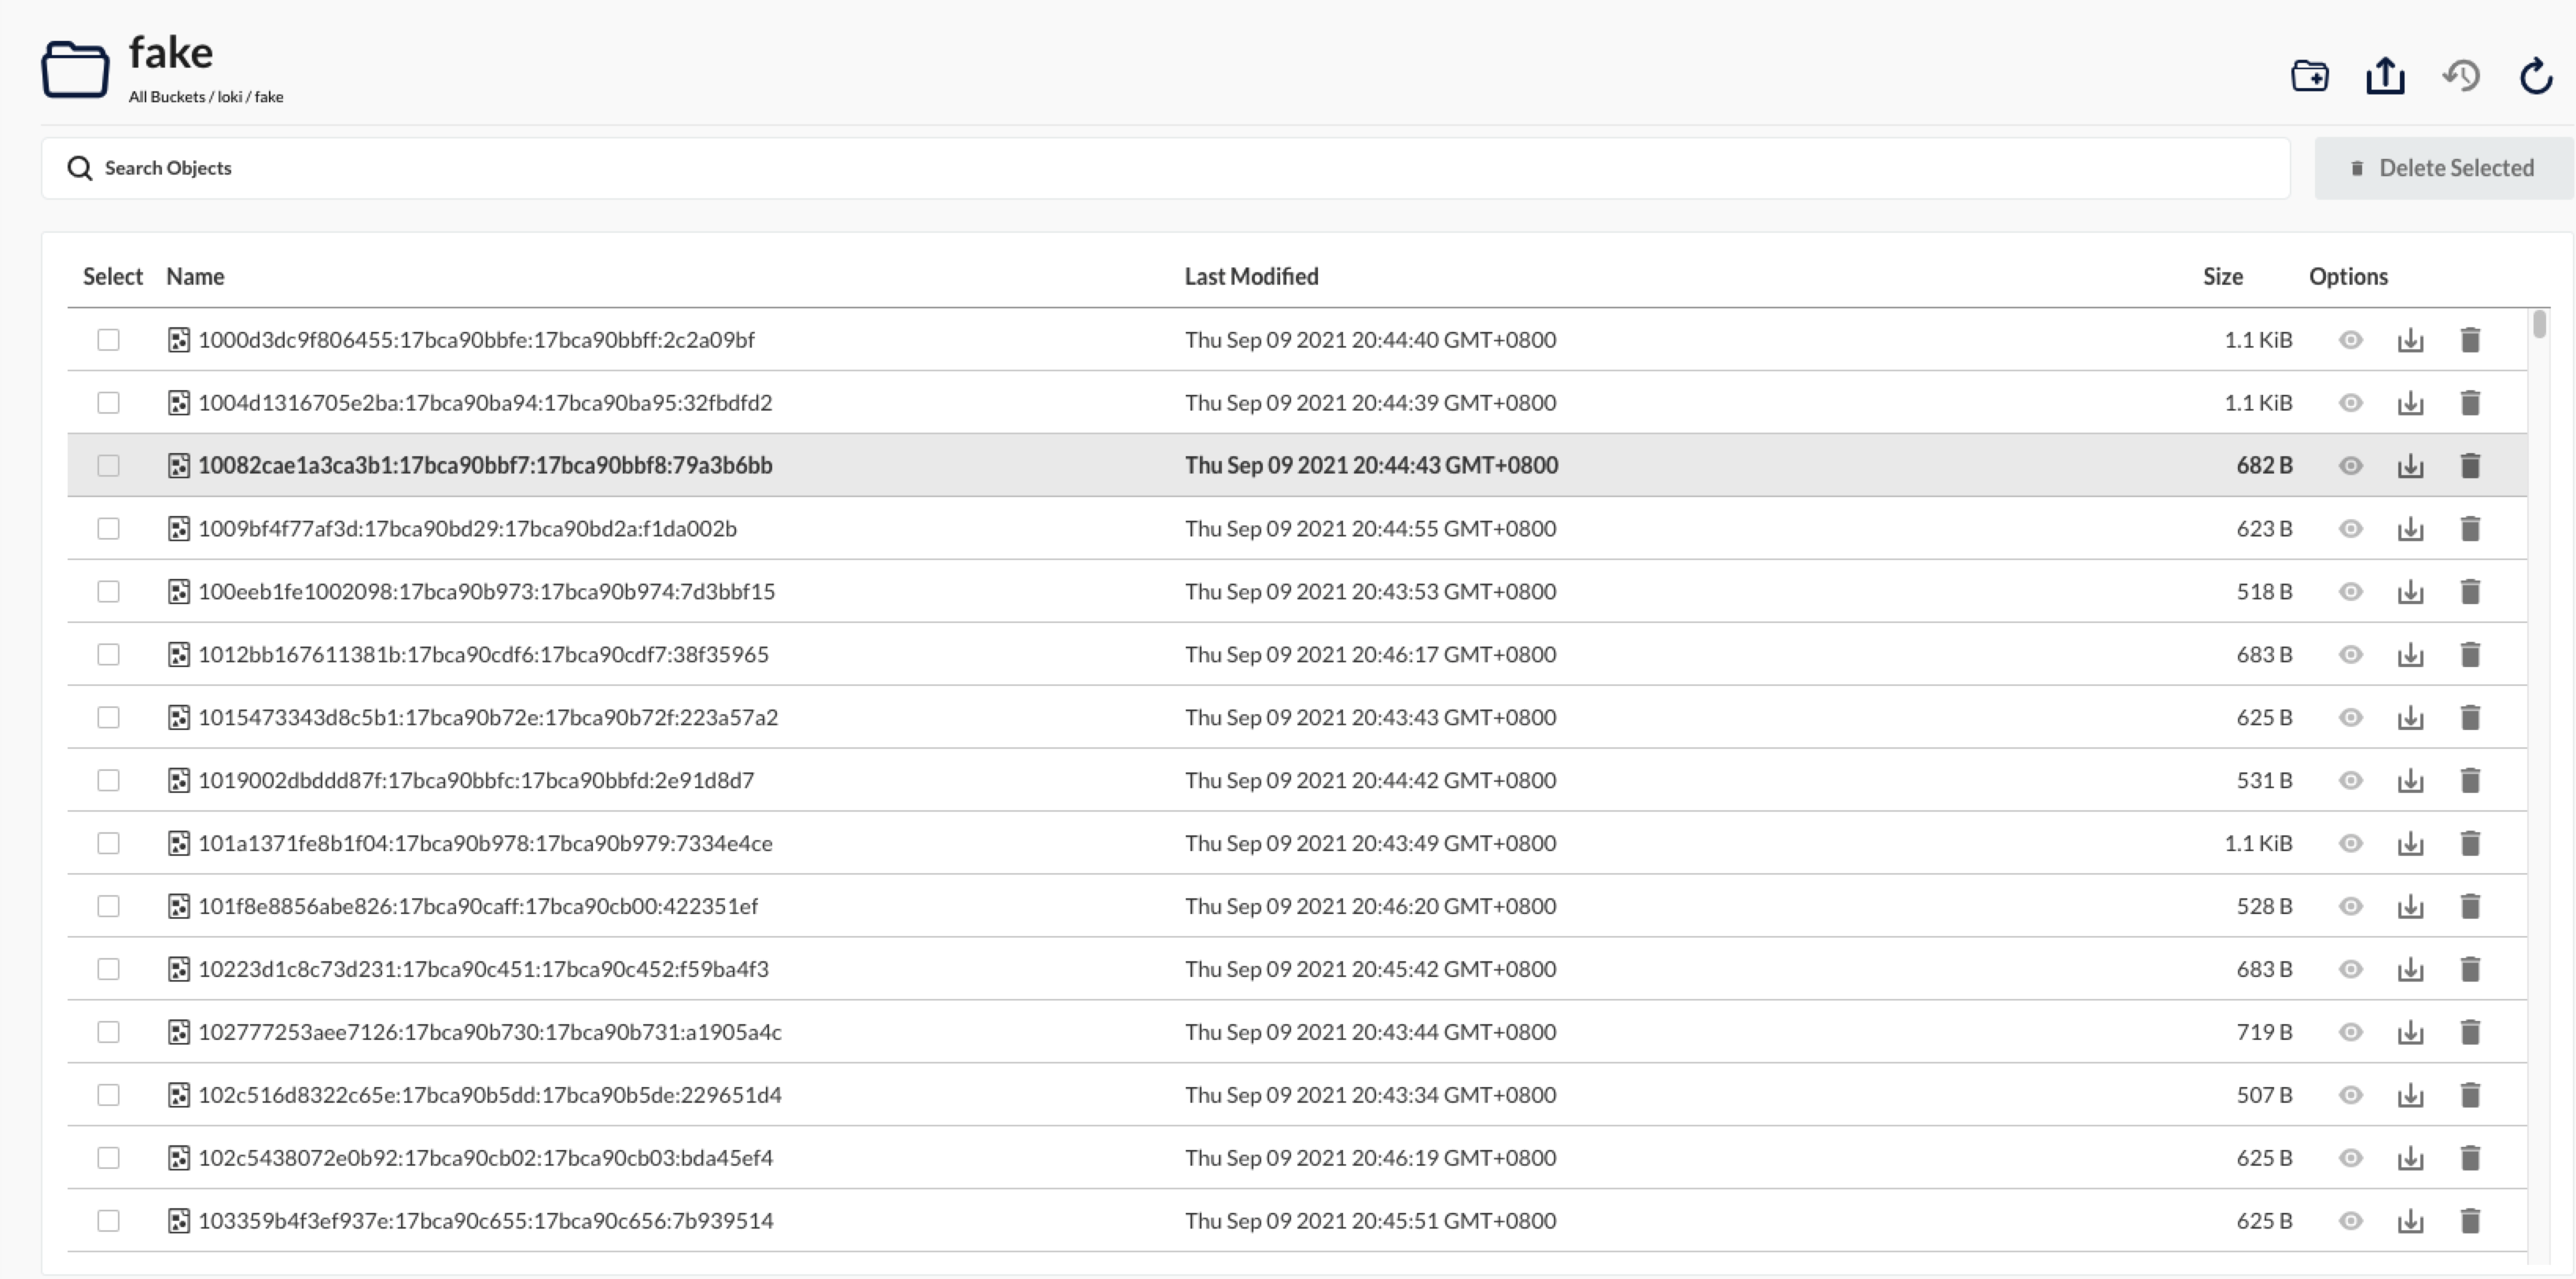The height and width of the screenshot is (1279, 2576).
Task: Download object 1000d3dc9f806455
Action: pyautogui.click(x=2410, y=340)
